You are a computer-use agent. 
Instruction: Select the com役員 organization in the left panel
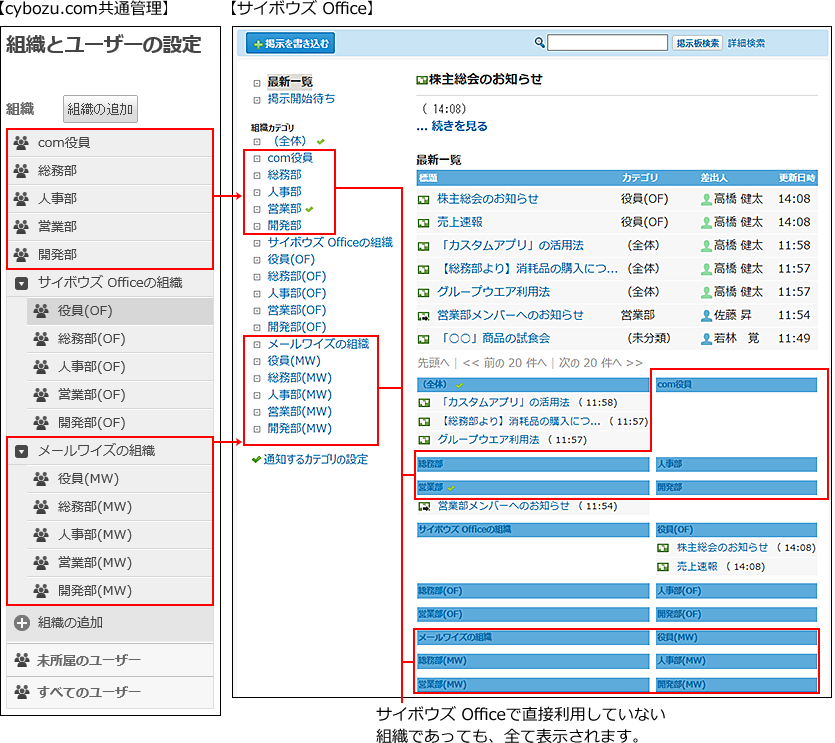click(110, 143)
